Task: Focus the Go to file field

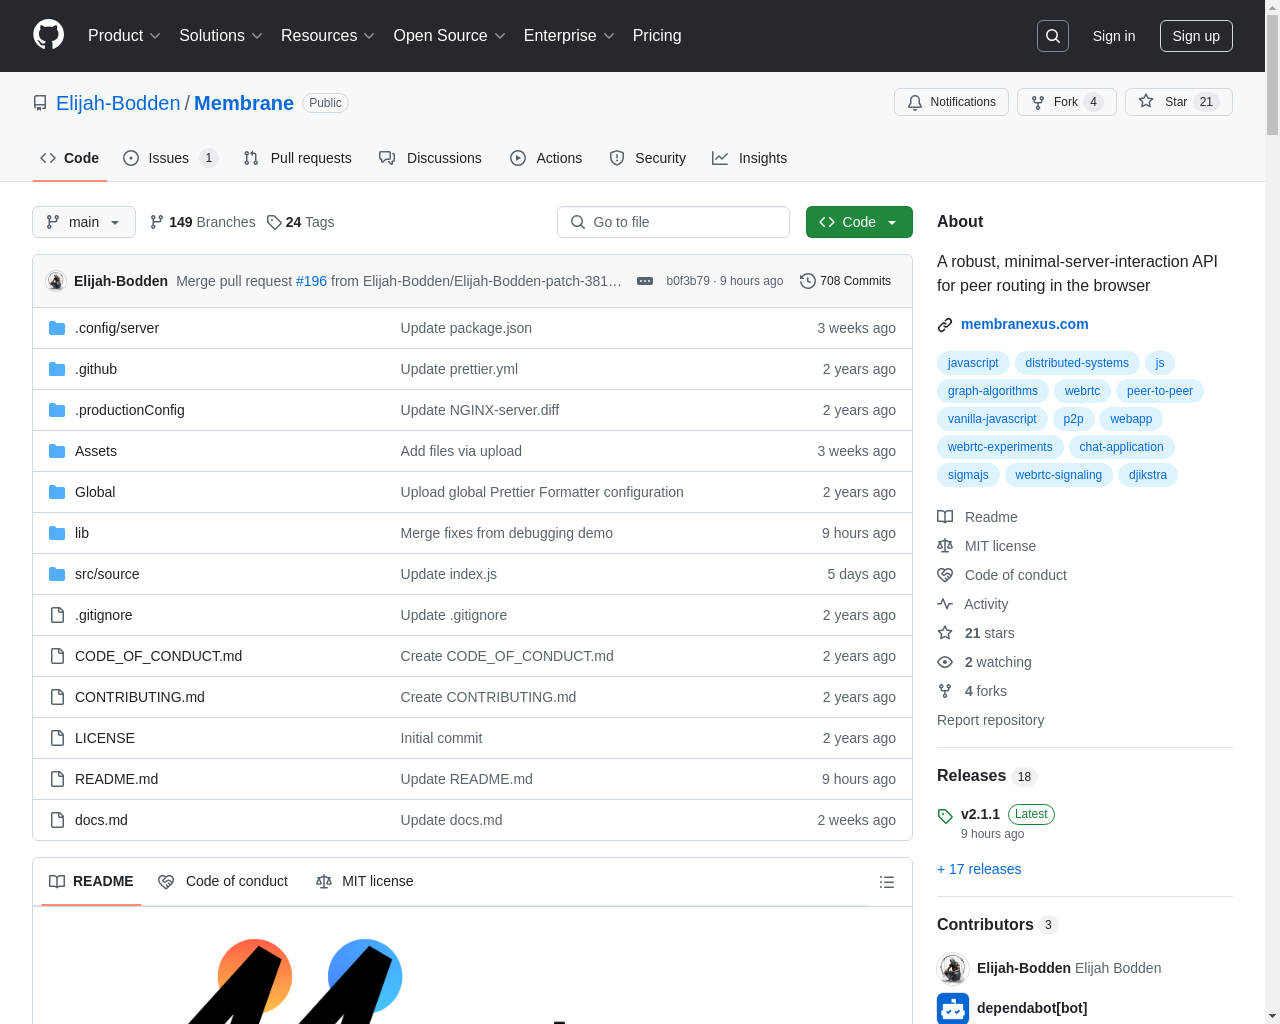Action: click(x=673, y=222)
